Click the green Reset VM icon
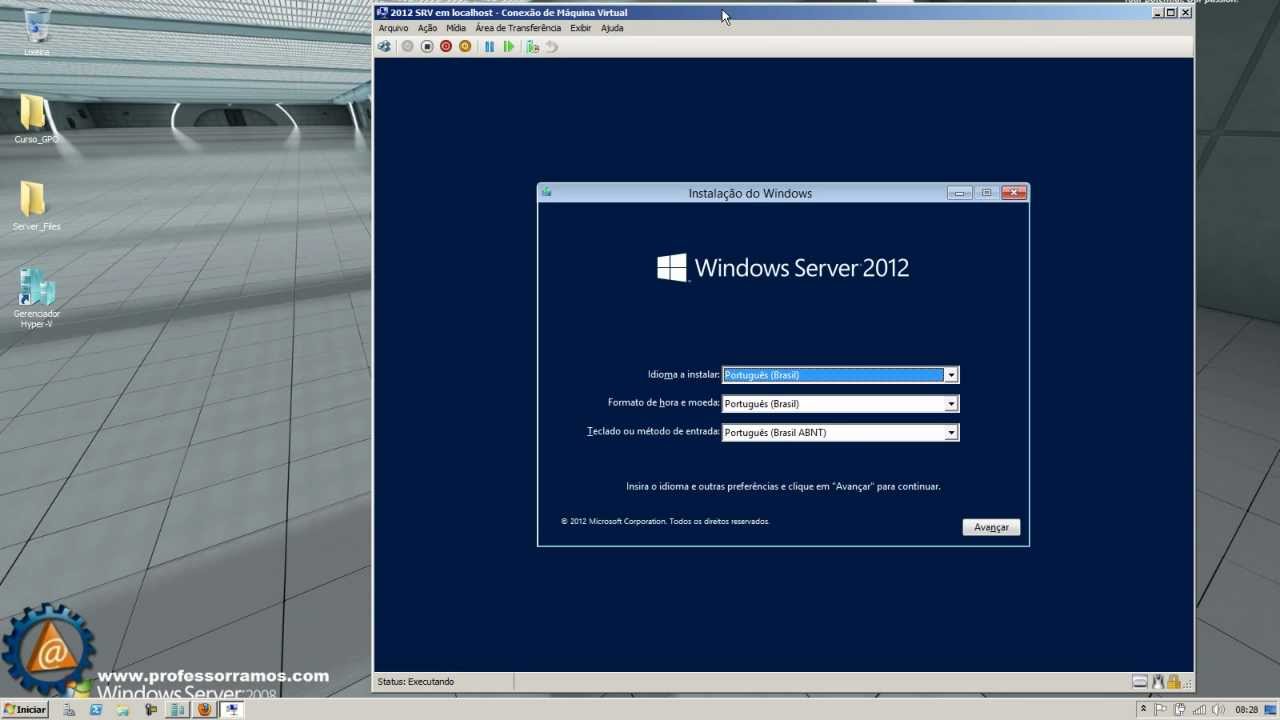 [x=509, y=46]
